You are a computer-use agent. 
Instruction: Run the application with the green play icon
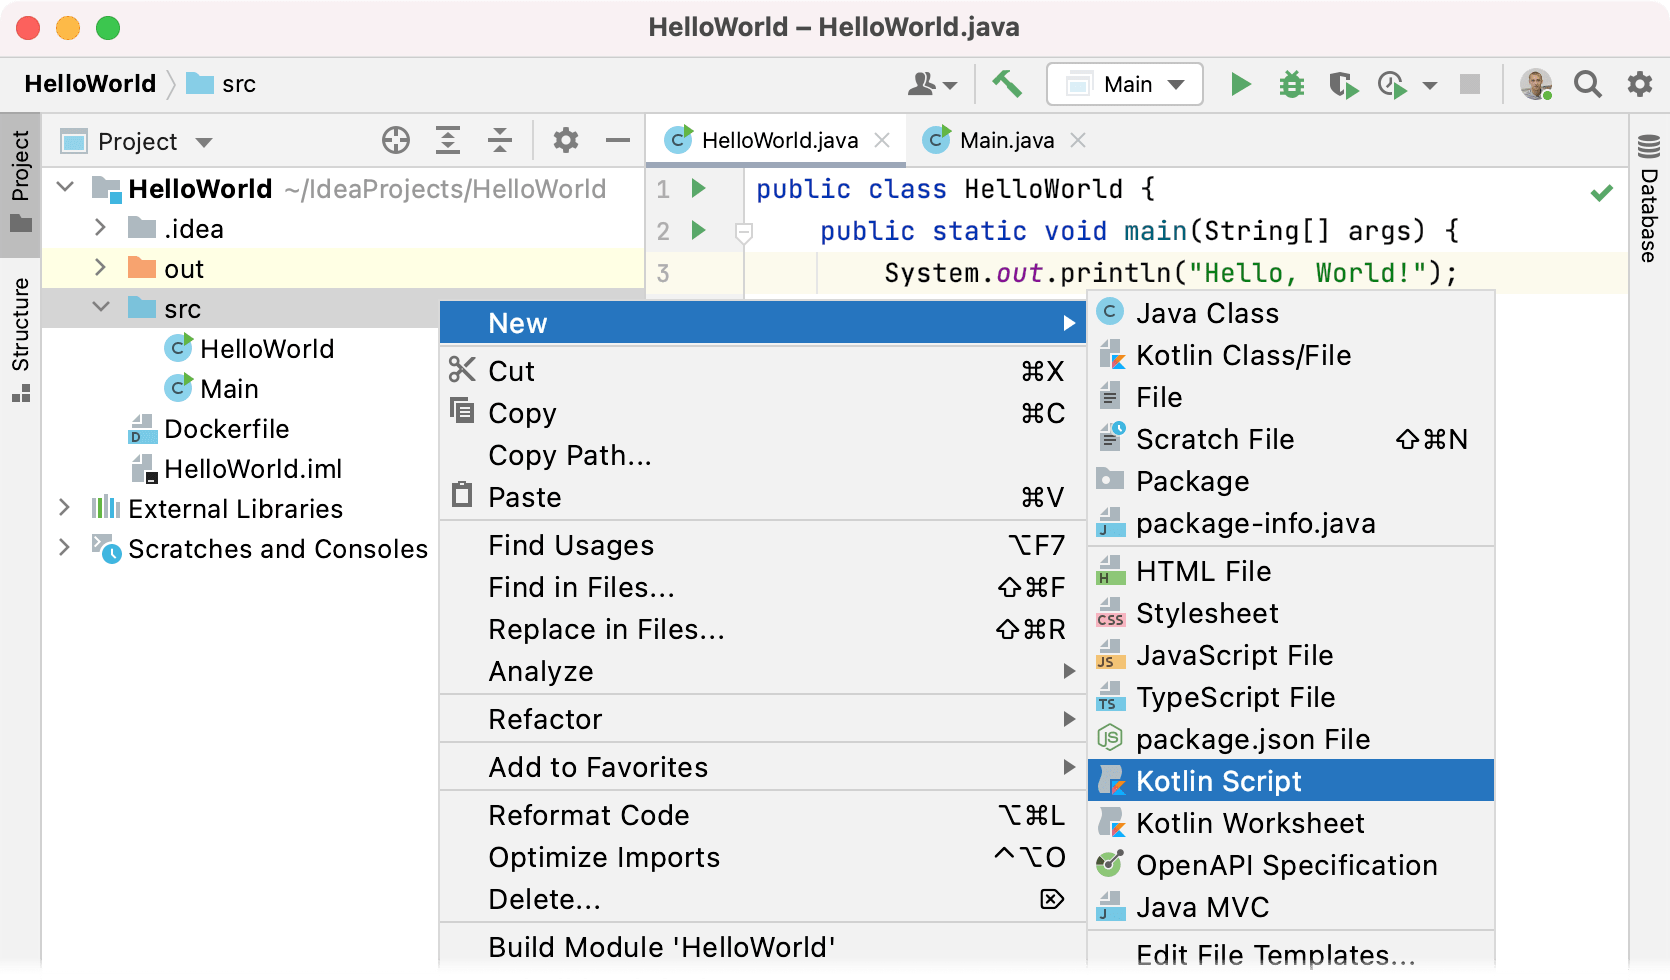click(x=1240, y=84)
